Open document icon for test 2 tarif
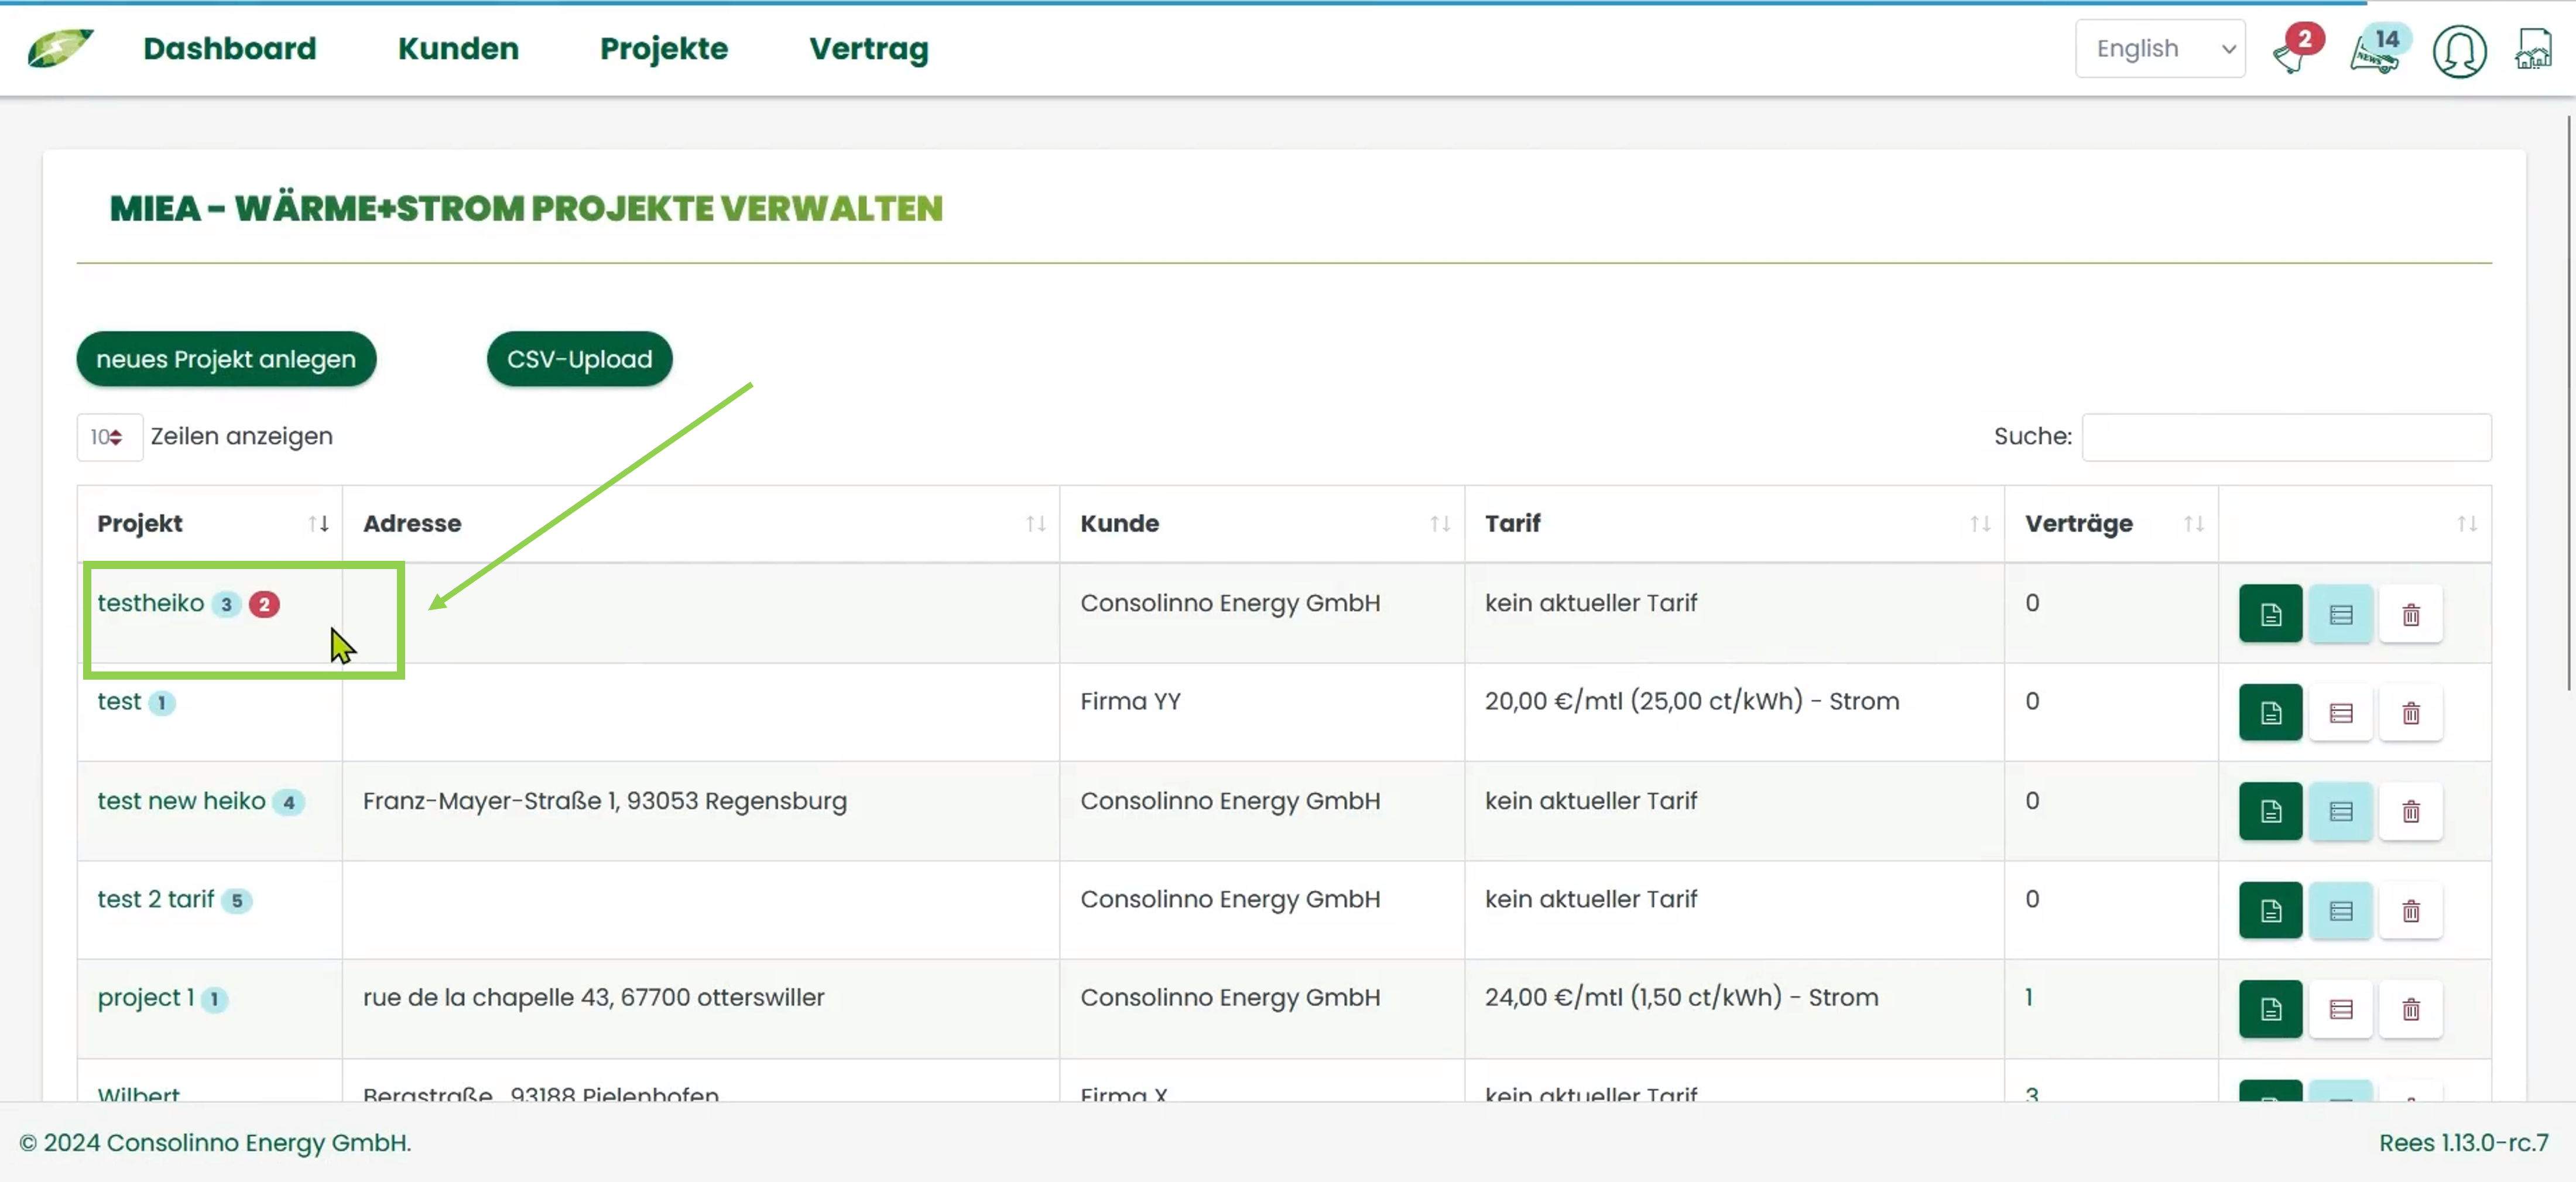The image size is (2576, 1182). click(2270, 910)
